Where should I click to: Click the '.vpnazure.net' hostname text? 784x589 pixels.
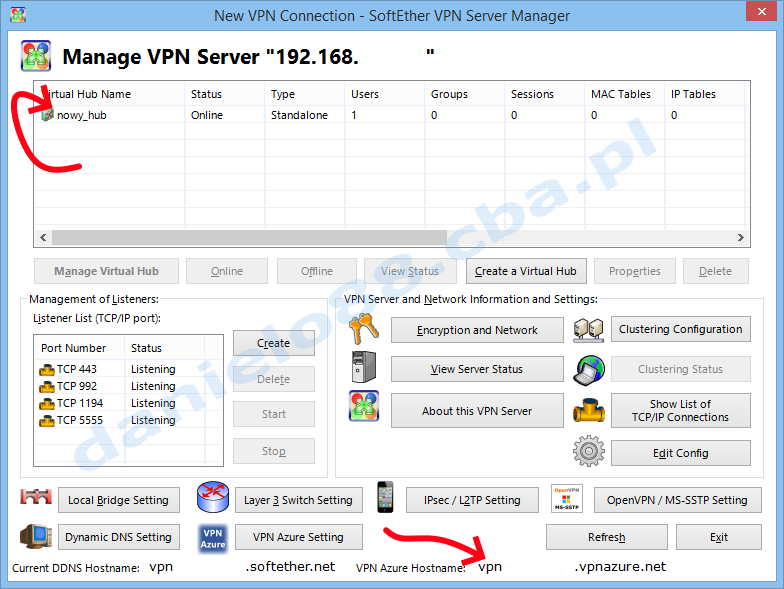(620, 566)
